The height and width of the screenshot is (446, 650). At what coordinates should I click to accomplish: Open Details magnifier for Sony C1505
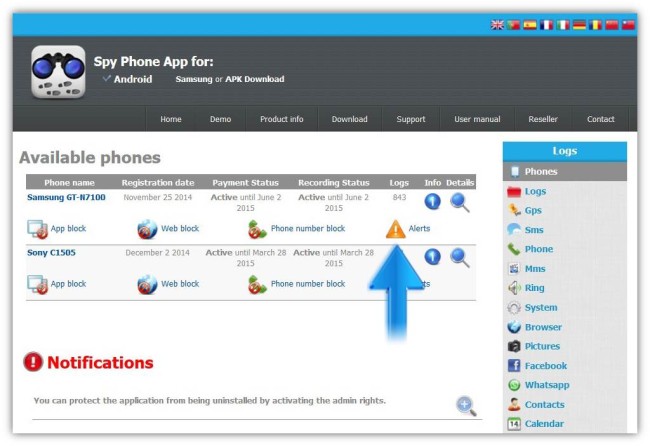460,258
